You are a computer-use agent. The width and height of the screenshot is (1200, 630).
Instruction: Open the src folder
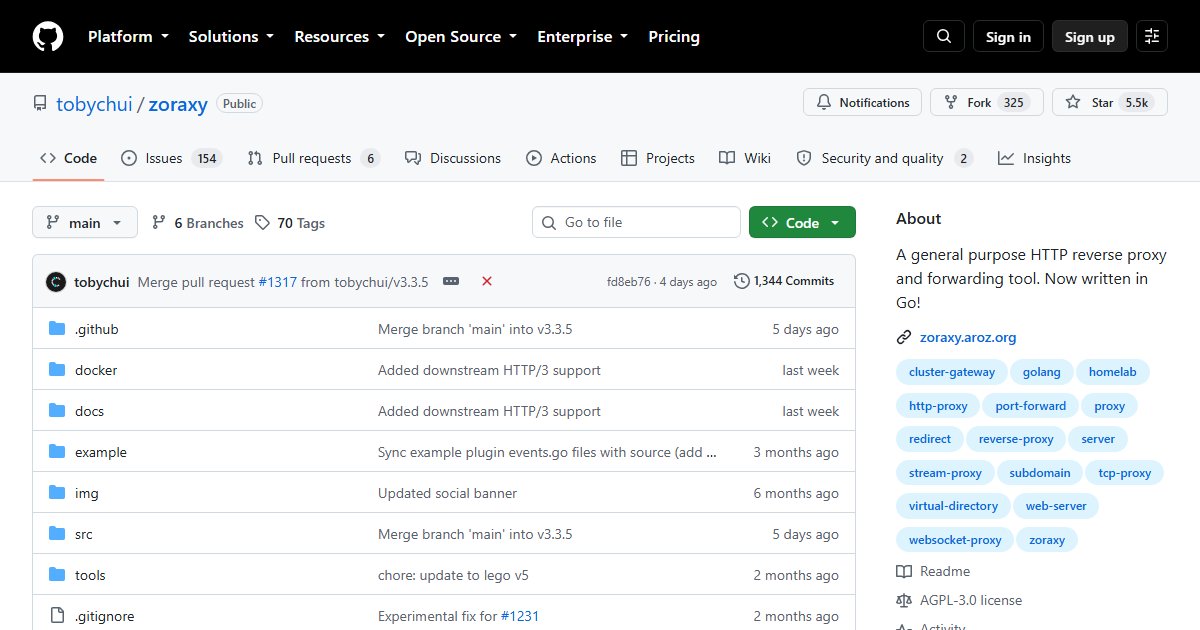click(84, 534)
